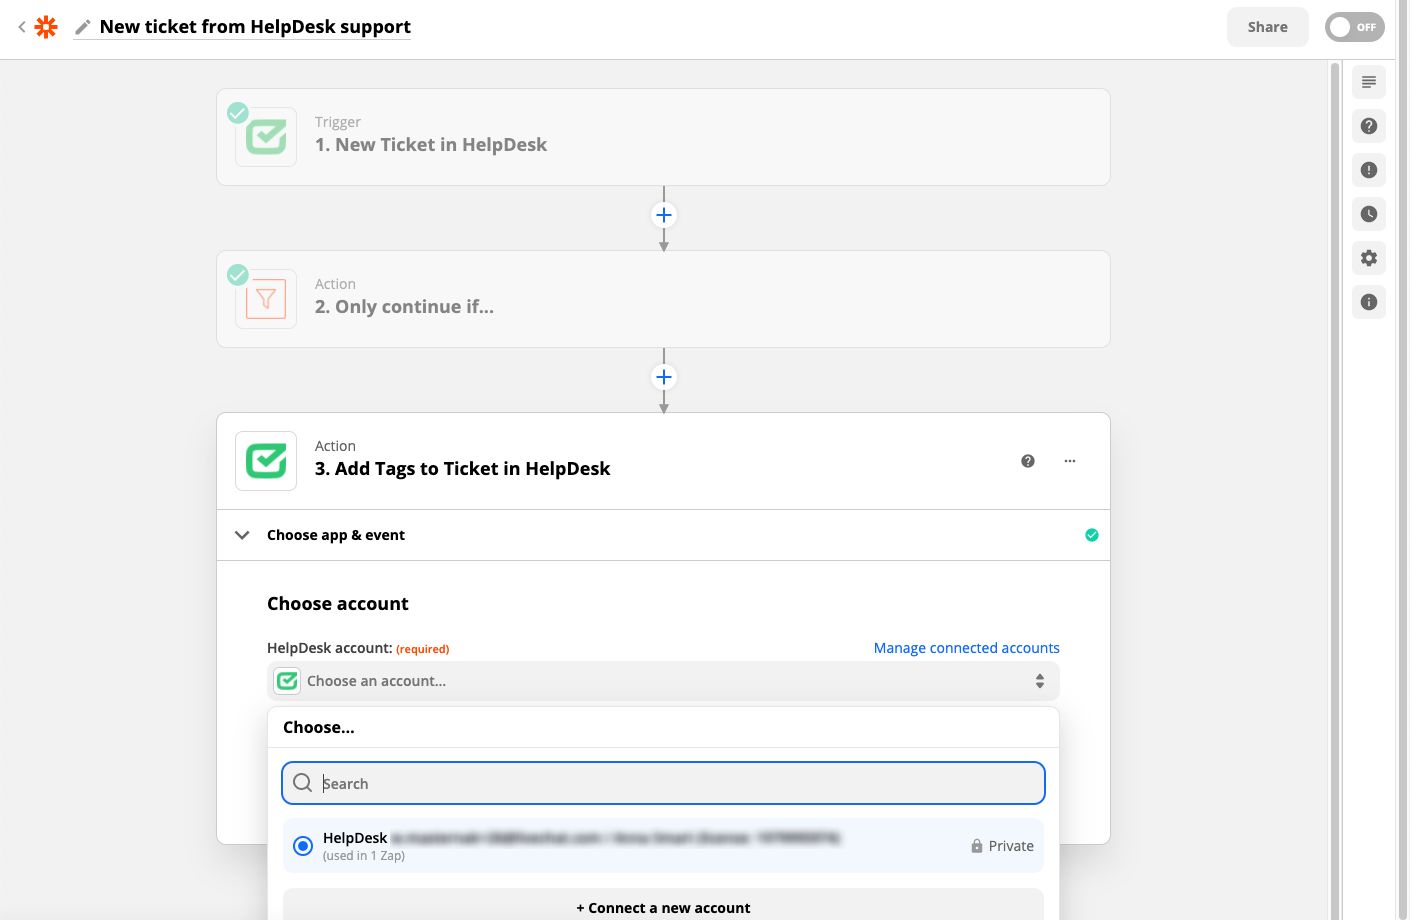The height and width of the screenshot is (920, 1410).
Task: Click the green check on Choose app & event
Action: click(1092, 535)
